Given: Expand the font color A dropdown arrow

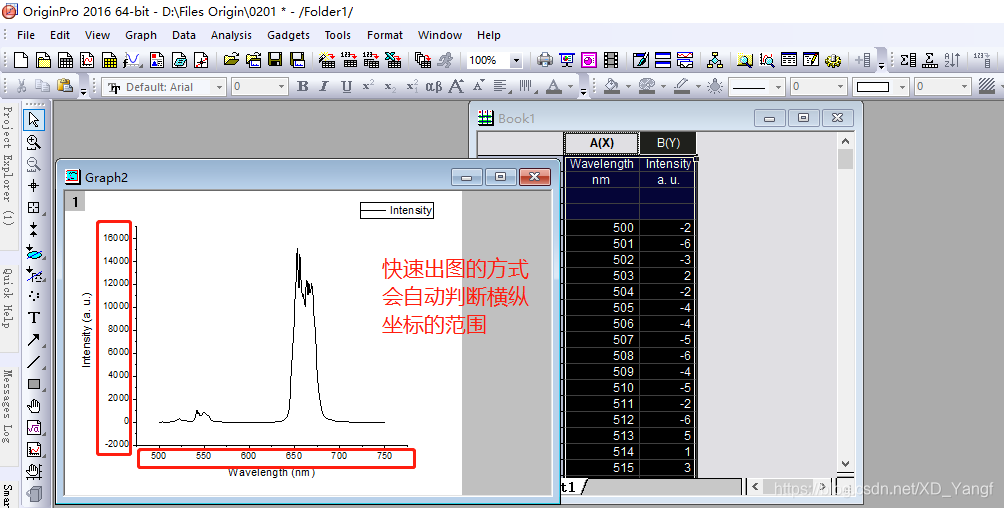Looking at the screenshot, I should click(571, 86).
